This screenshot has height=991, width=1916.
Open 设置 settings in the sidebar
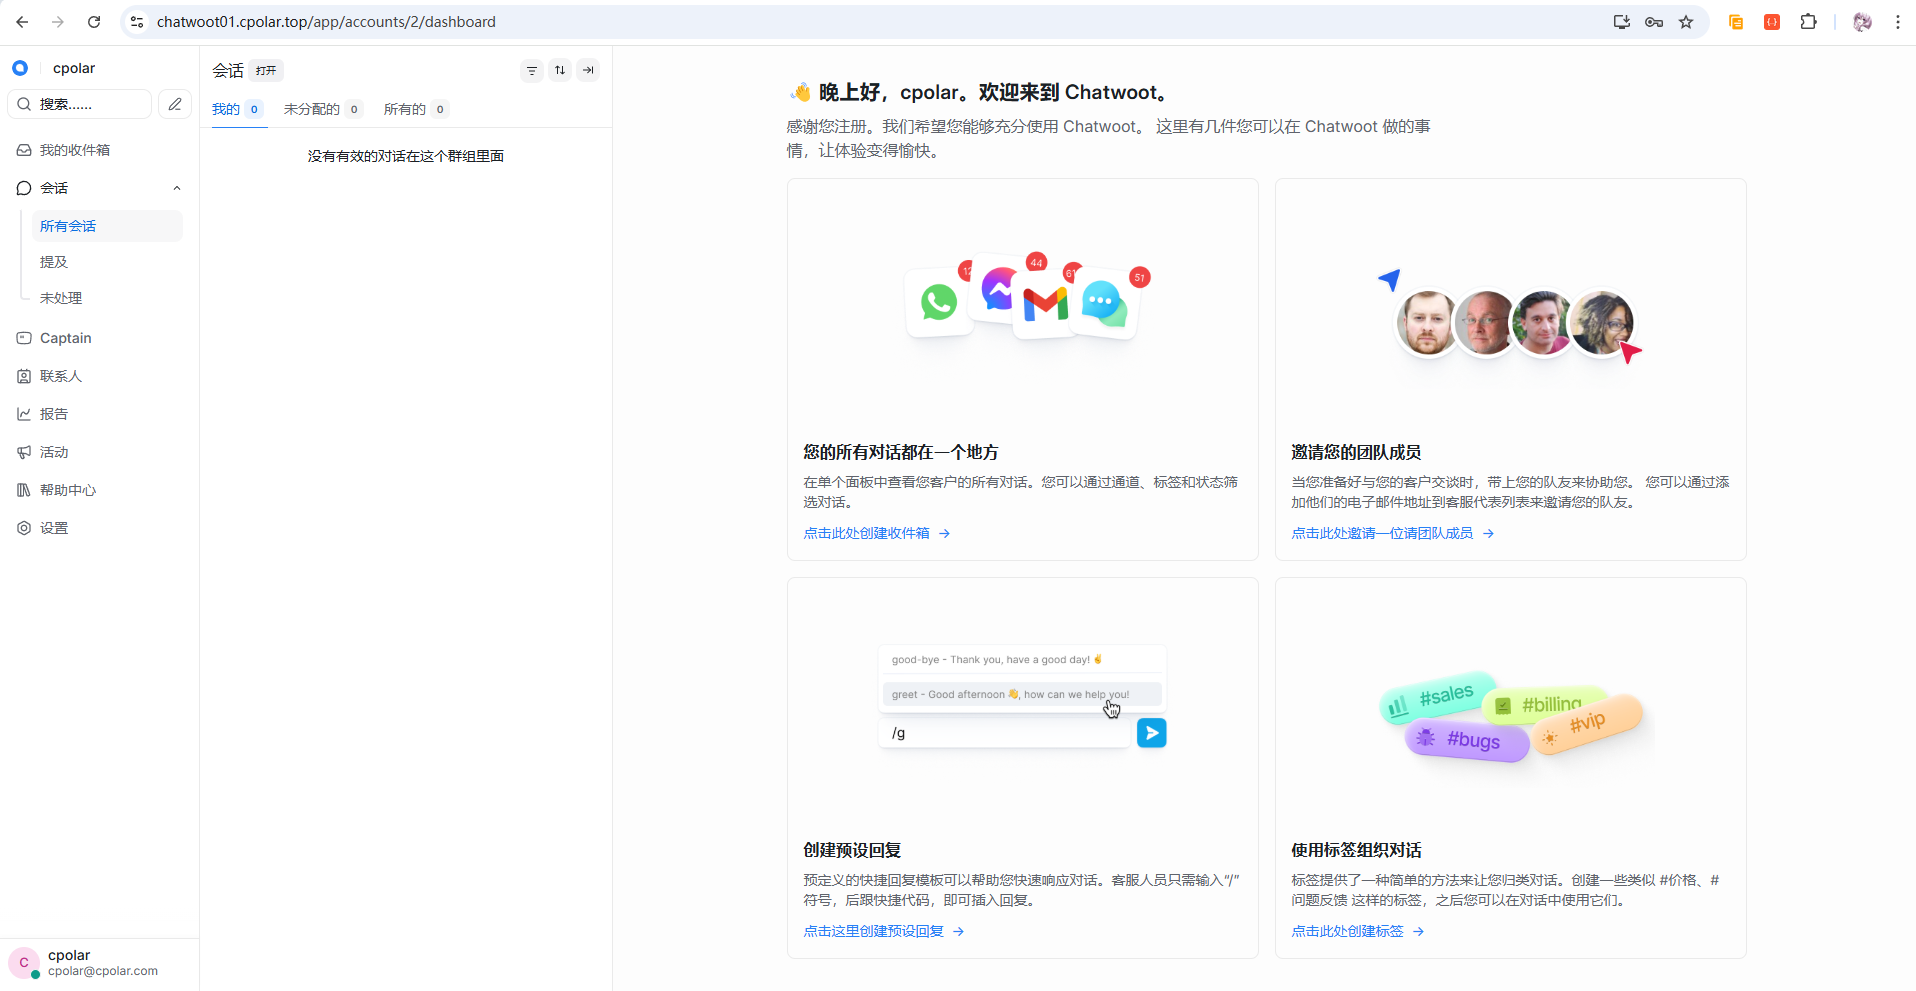click(x=54, y=528)
